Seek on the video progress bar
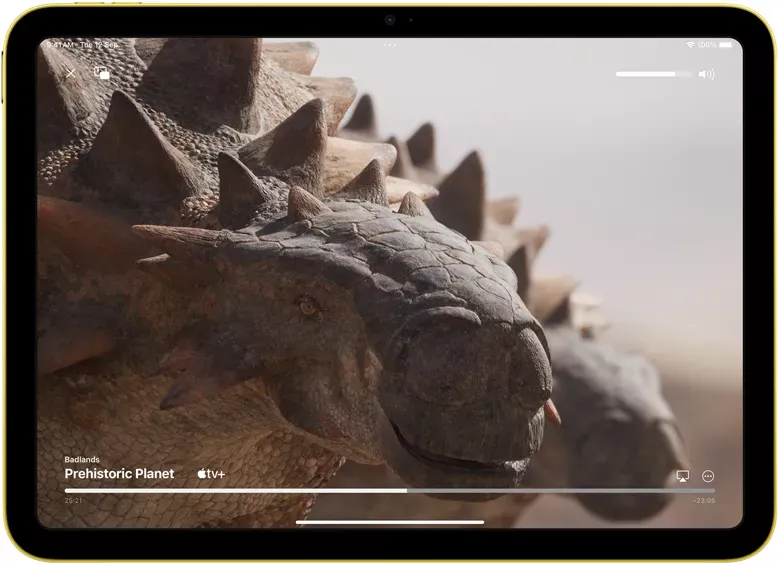The height and width of the screenshot is (564, 778). click(389, 491)
